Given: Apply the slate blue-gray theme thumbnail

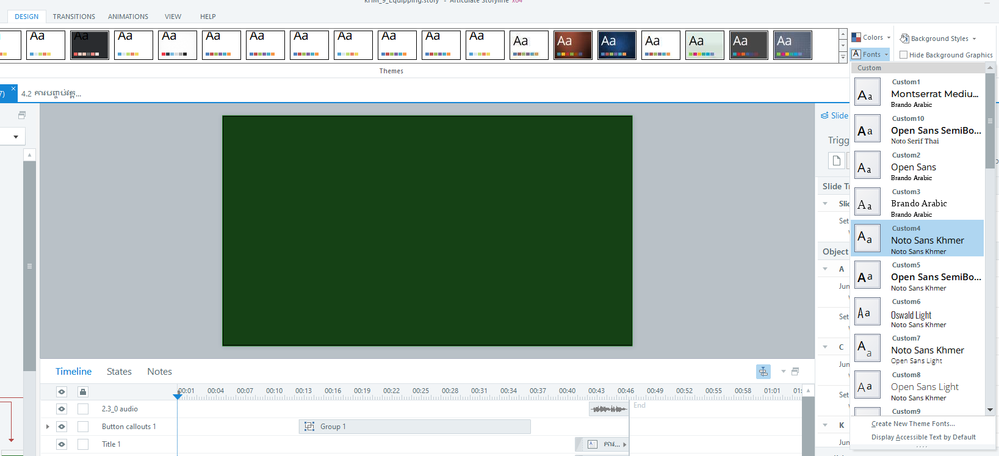Looking at the screenshot, I should 793,45.
